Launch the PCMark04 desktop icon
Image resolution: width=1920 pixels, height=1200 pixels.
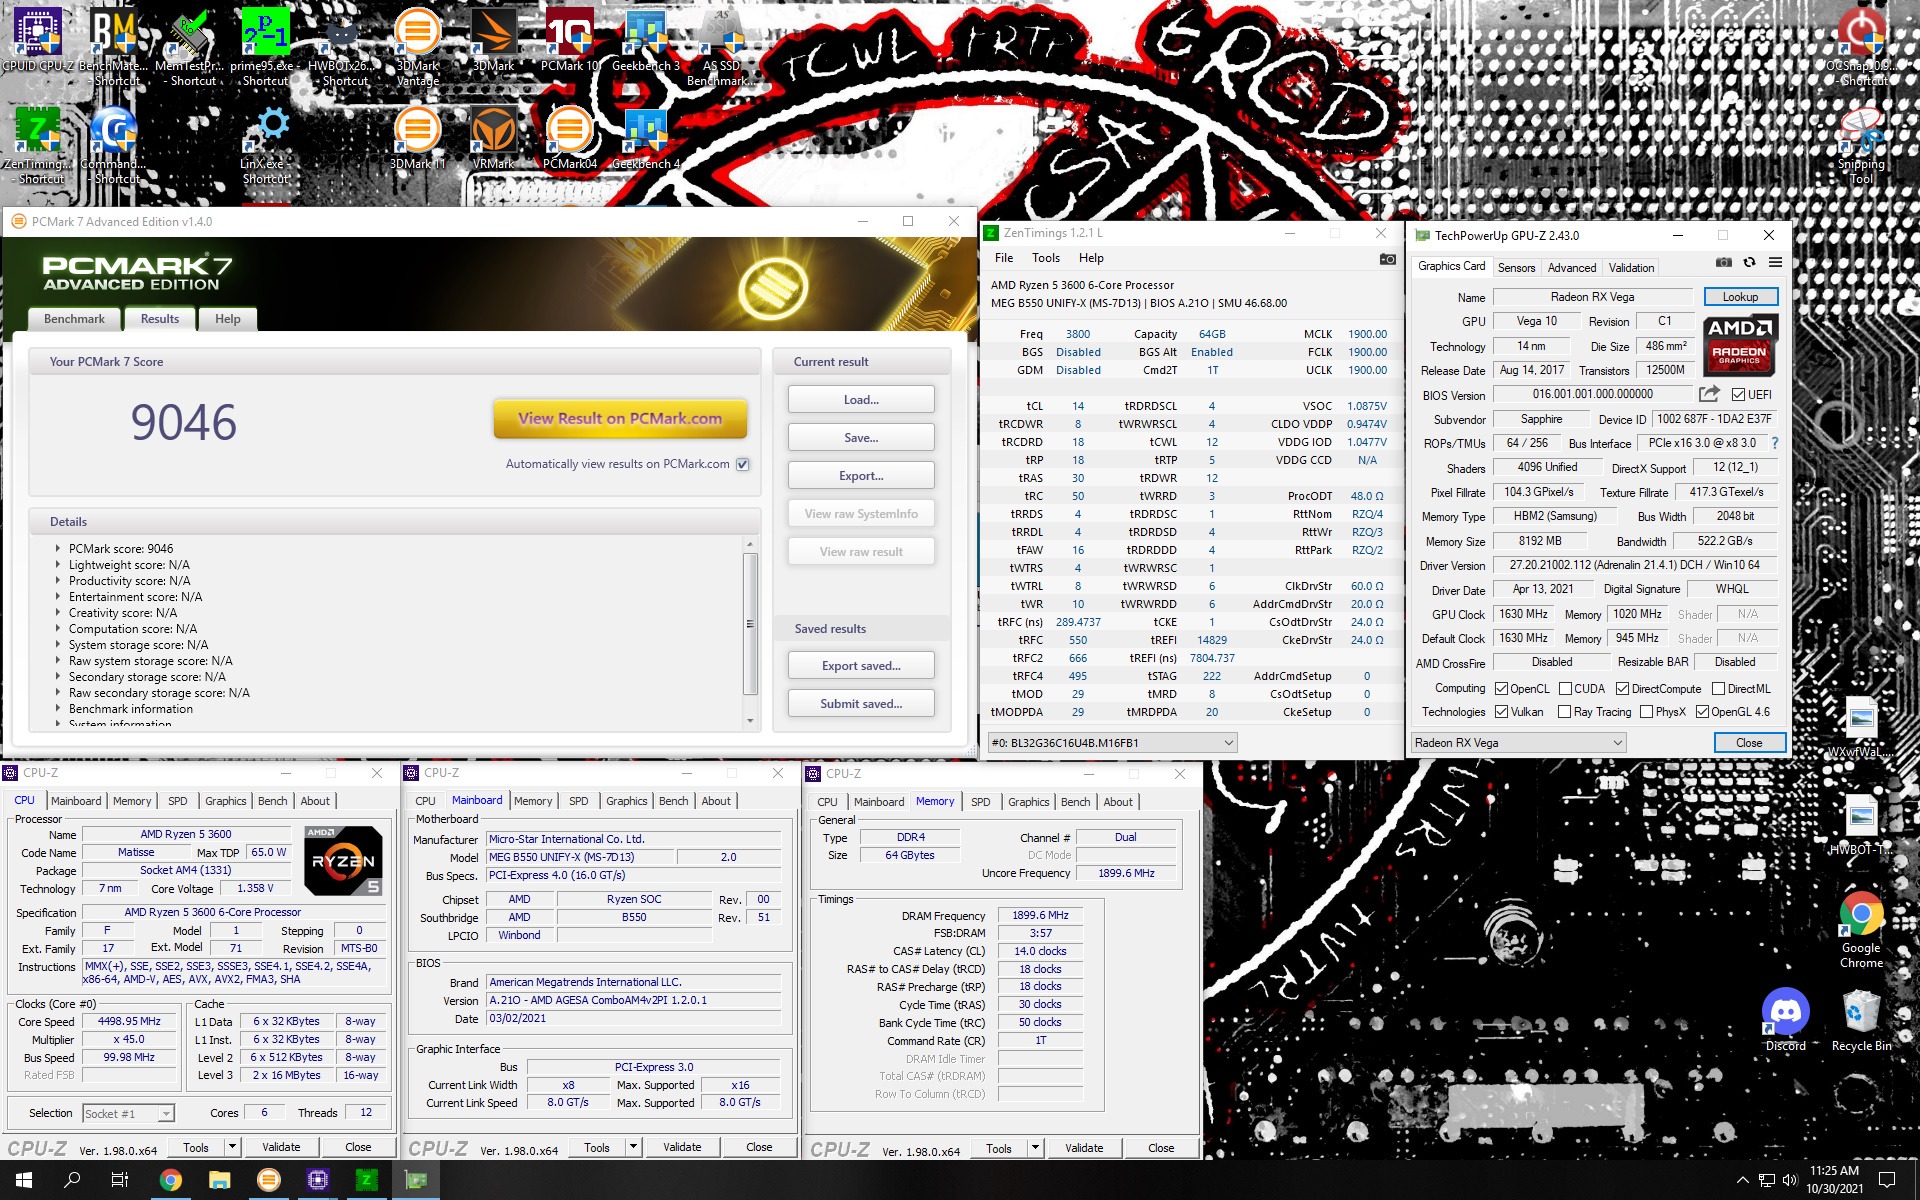570,138
